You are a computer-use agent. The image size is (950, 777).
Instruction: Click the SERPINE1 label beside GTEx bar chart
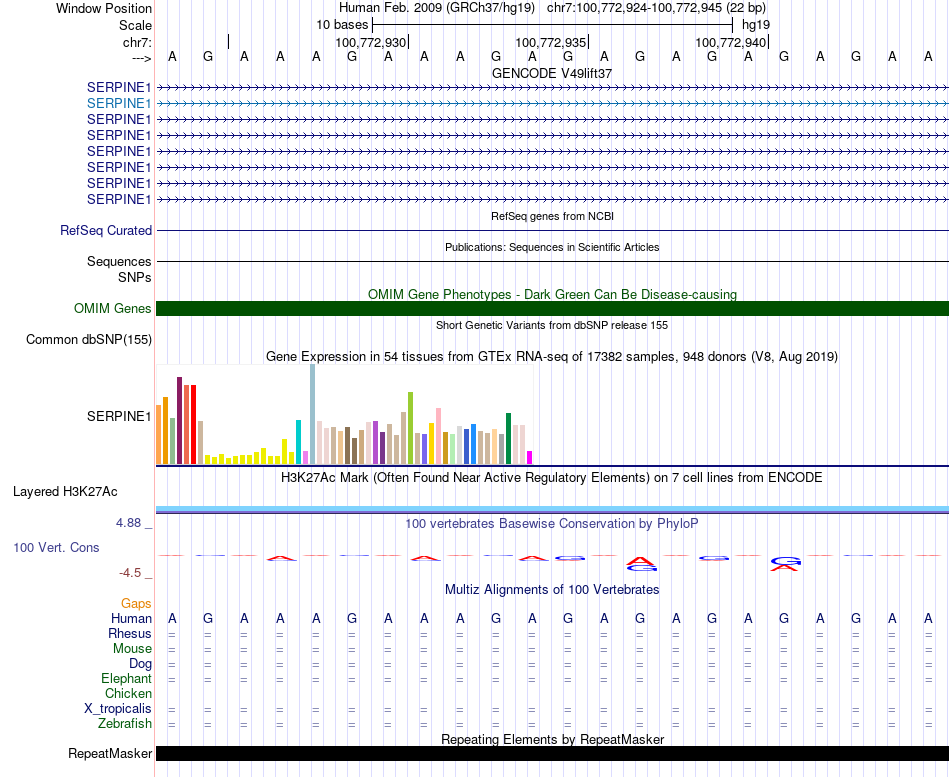[x=119, y=416]
